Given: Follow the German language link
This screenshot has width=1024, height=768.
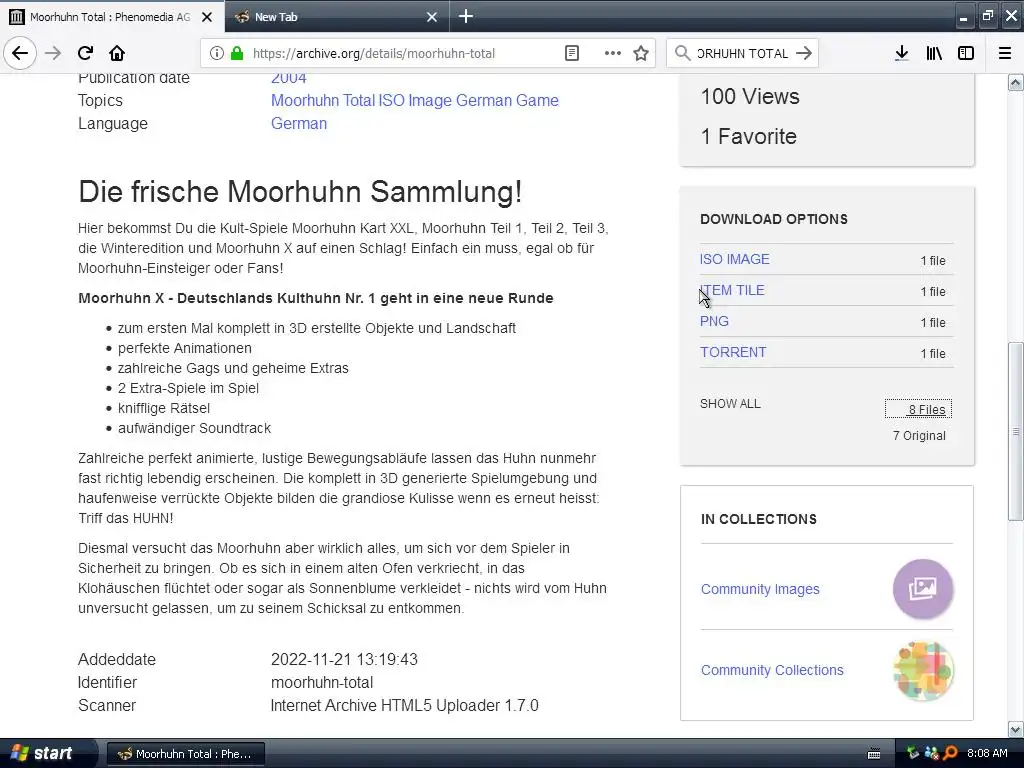Looking at the screenshot, I should point(298,123).
